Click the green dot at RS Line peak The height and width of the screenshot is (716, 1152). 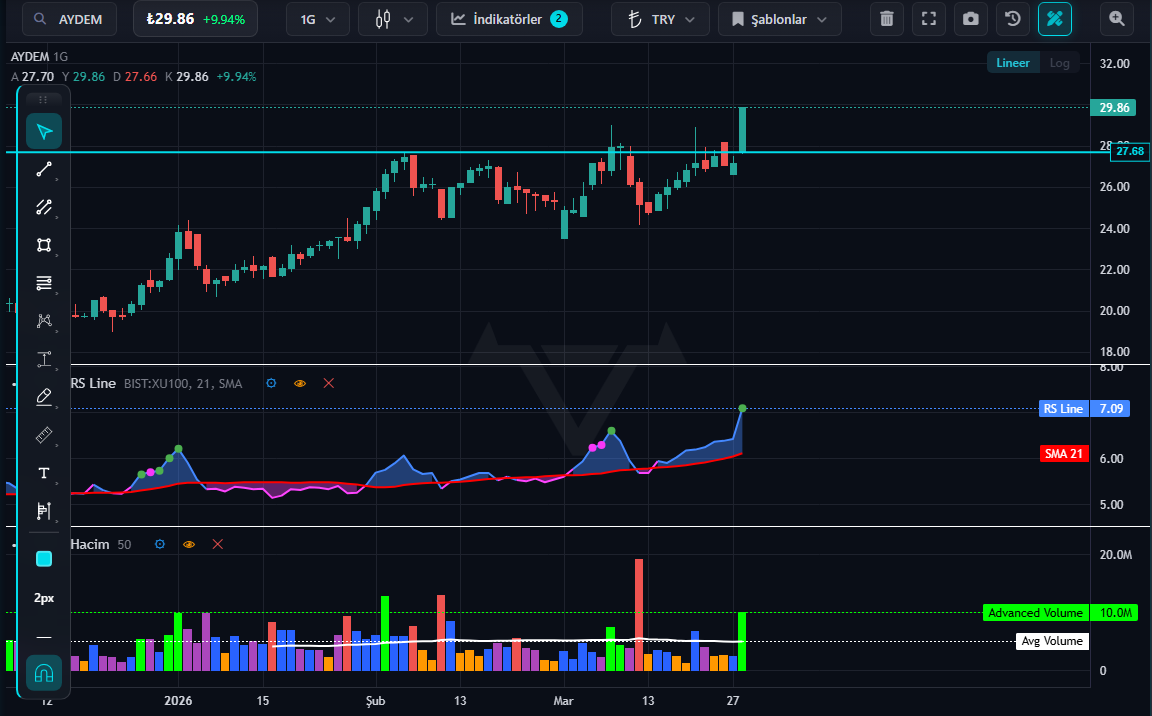coord(743,408)
